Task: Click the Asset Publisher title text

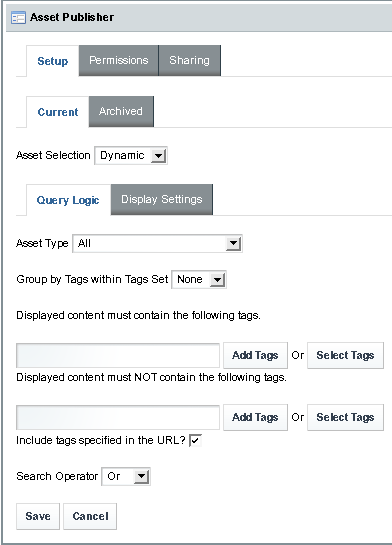Action: pyautogui.click(x=72, y=17)
